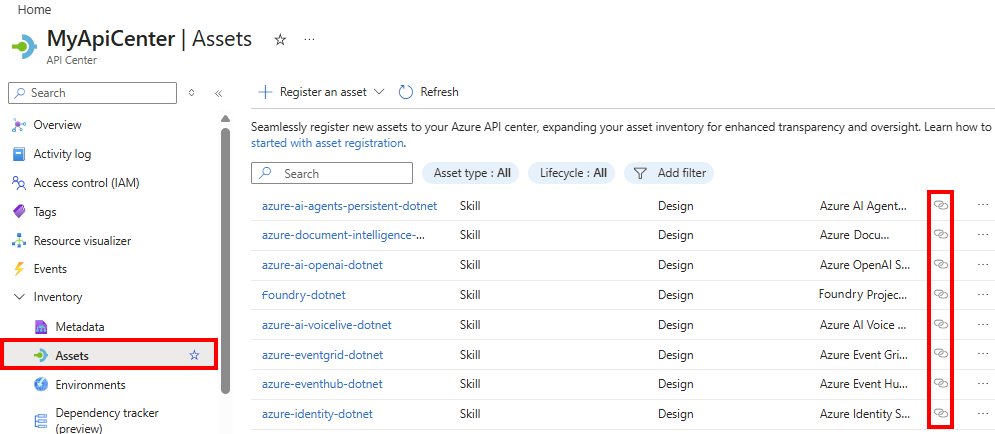The height and width of the screenshot is (434, 995).
Task: Open the foundry-dotnet asset link
Action: tap(303, 294)
